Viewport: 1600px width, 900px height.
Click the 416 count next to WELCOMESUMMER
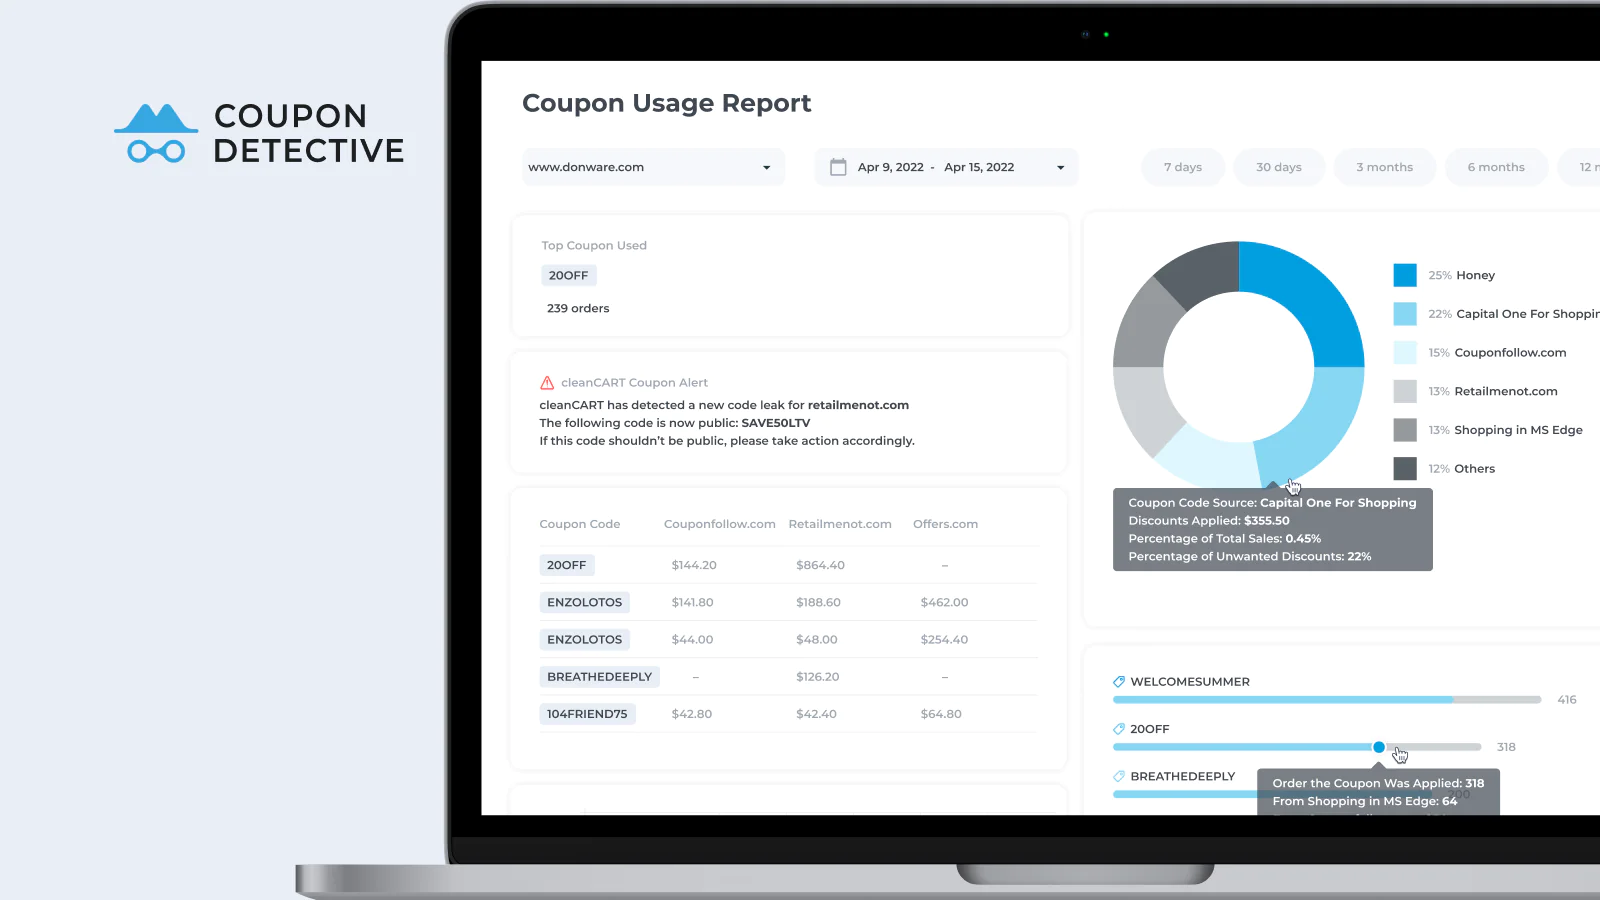(x=1567, y=700)
